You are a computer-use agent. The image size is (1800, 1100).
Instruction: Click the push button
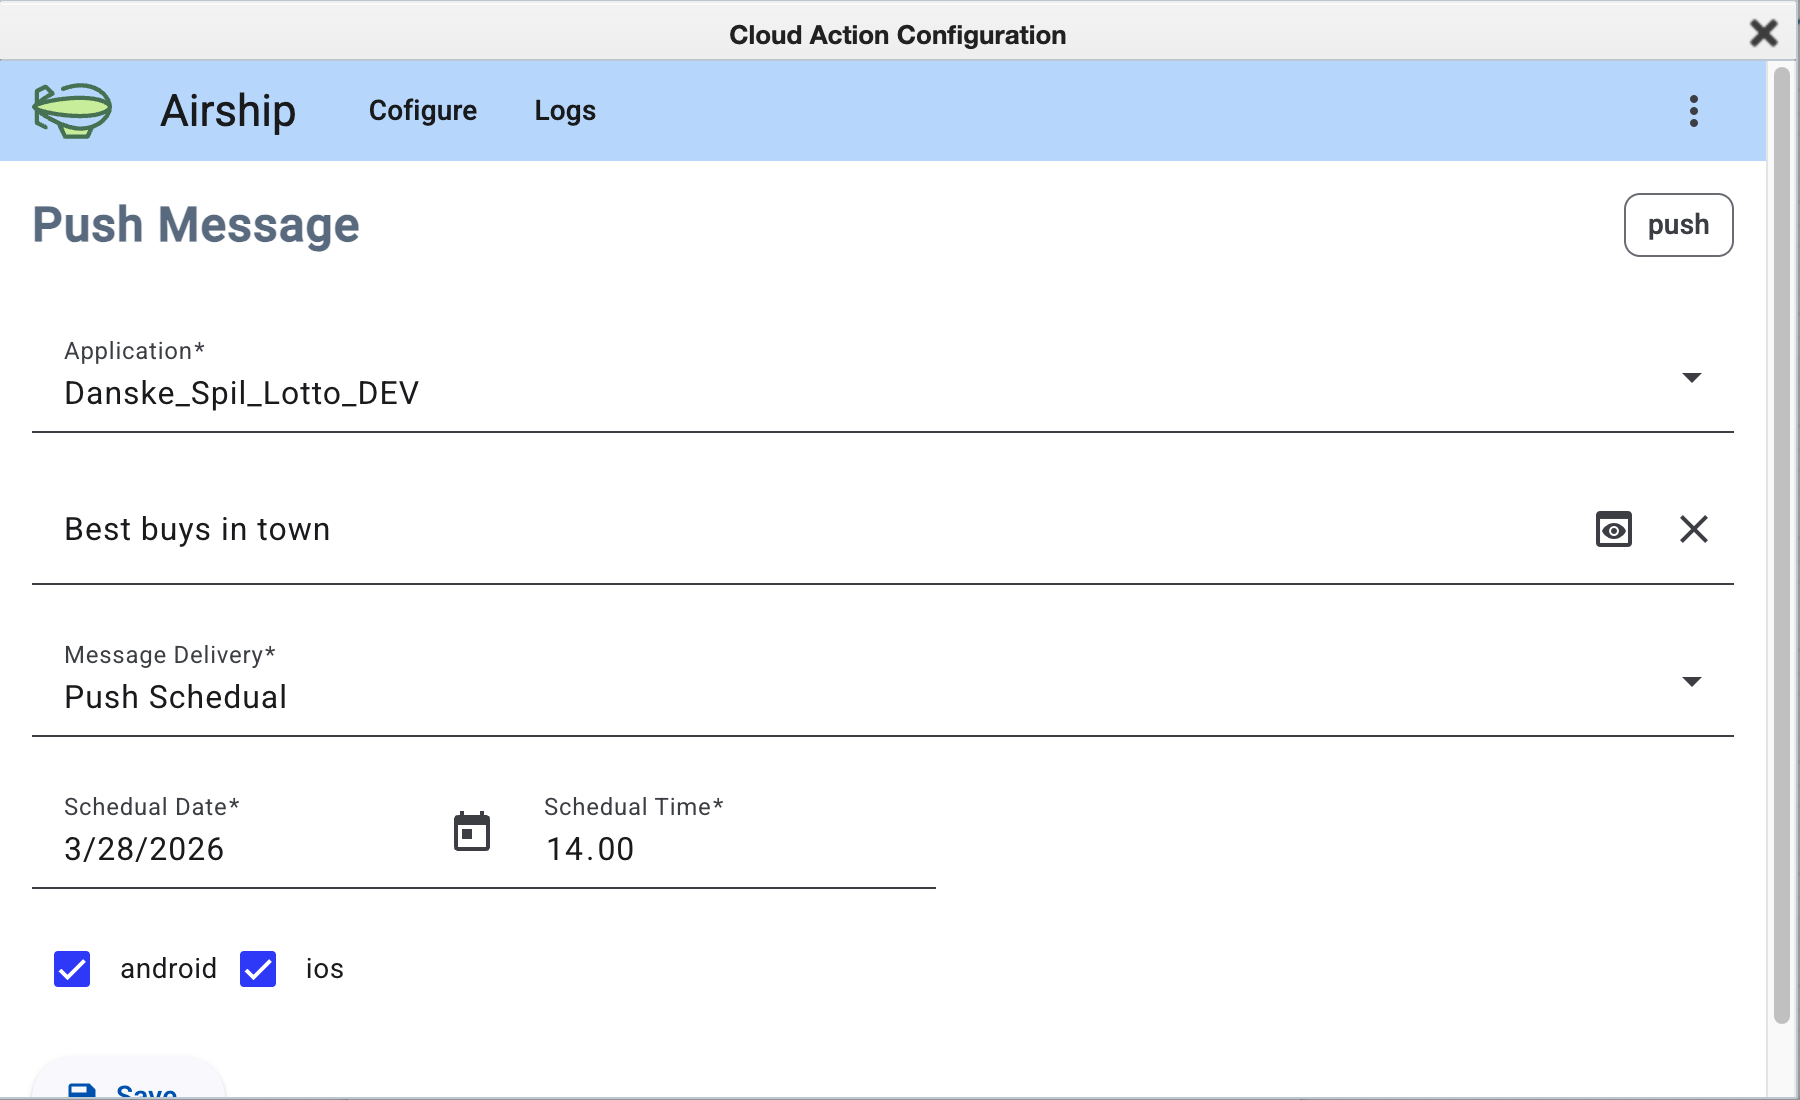[1677, 225]
